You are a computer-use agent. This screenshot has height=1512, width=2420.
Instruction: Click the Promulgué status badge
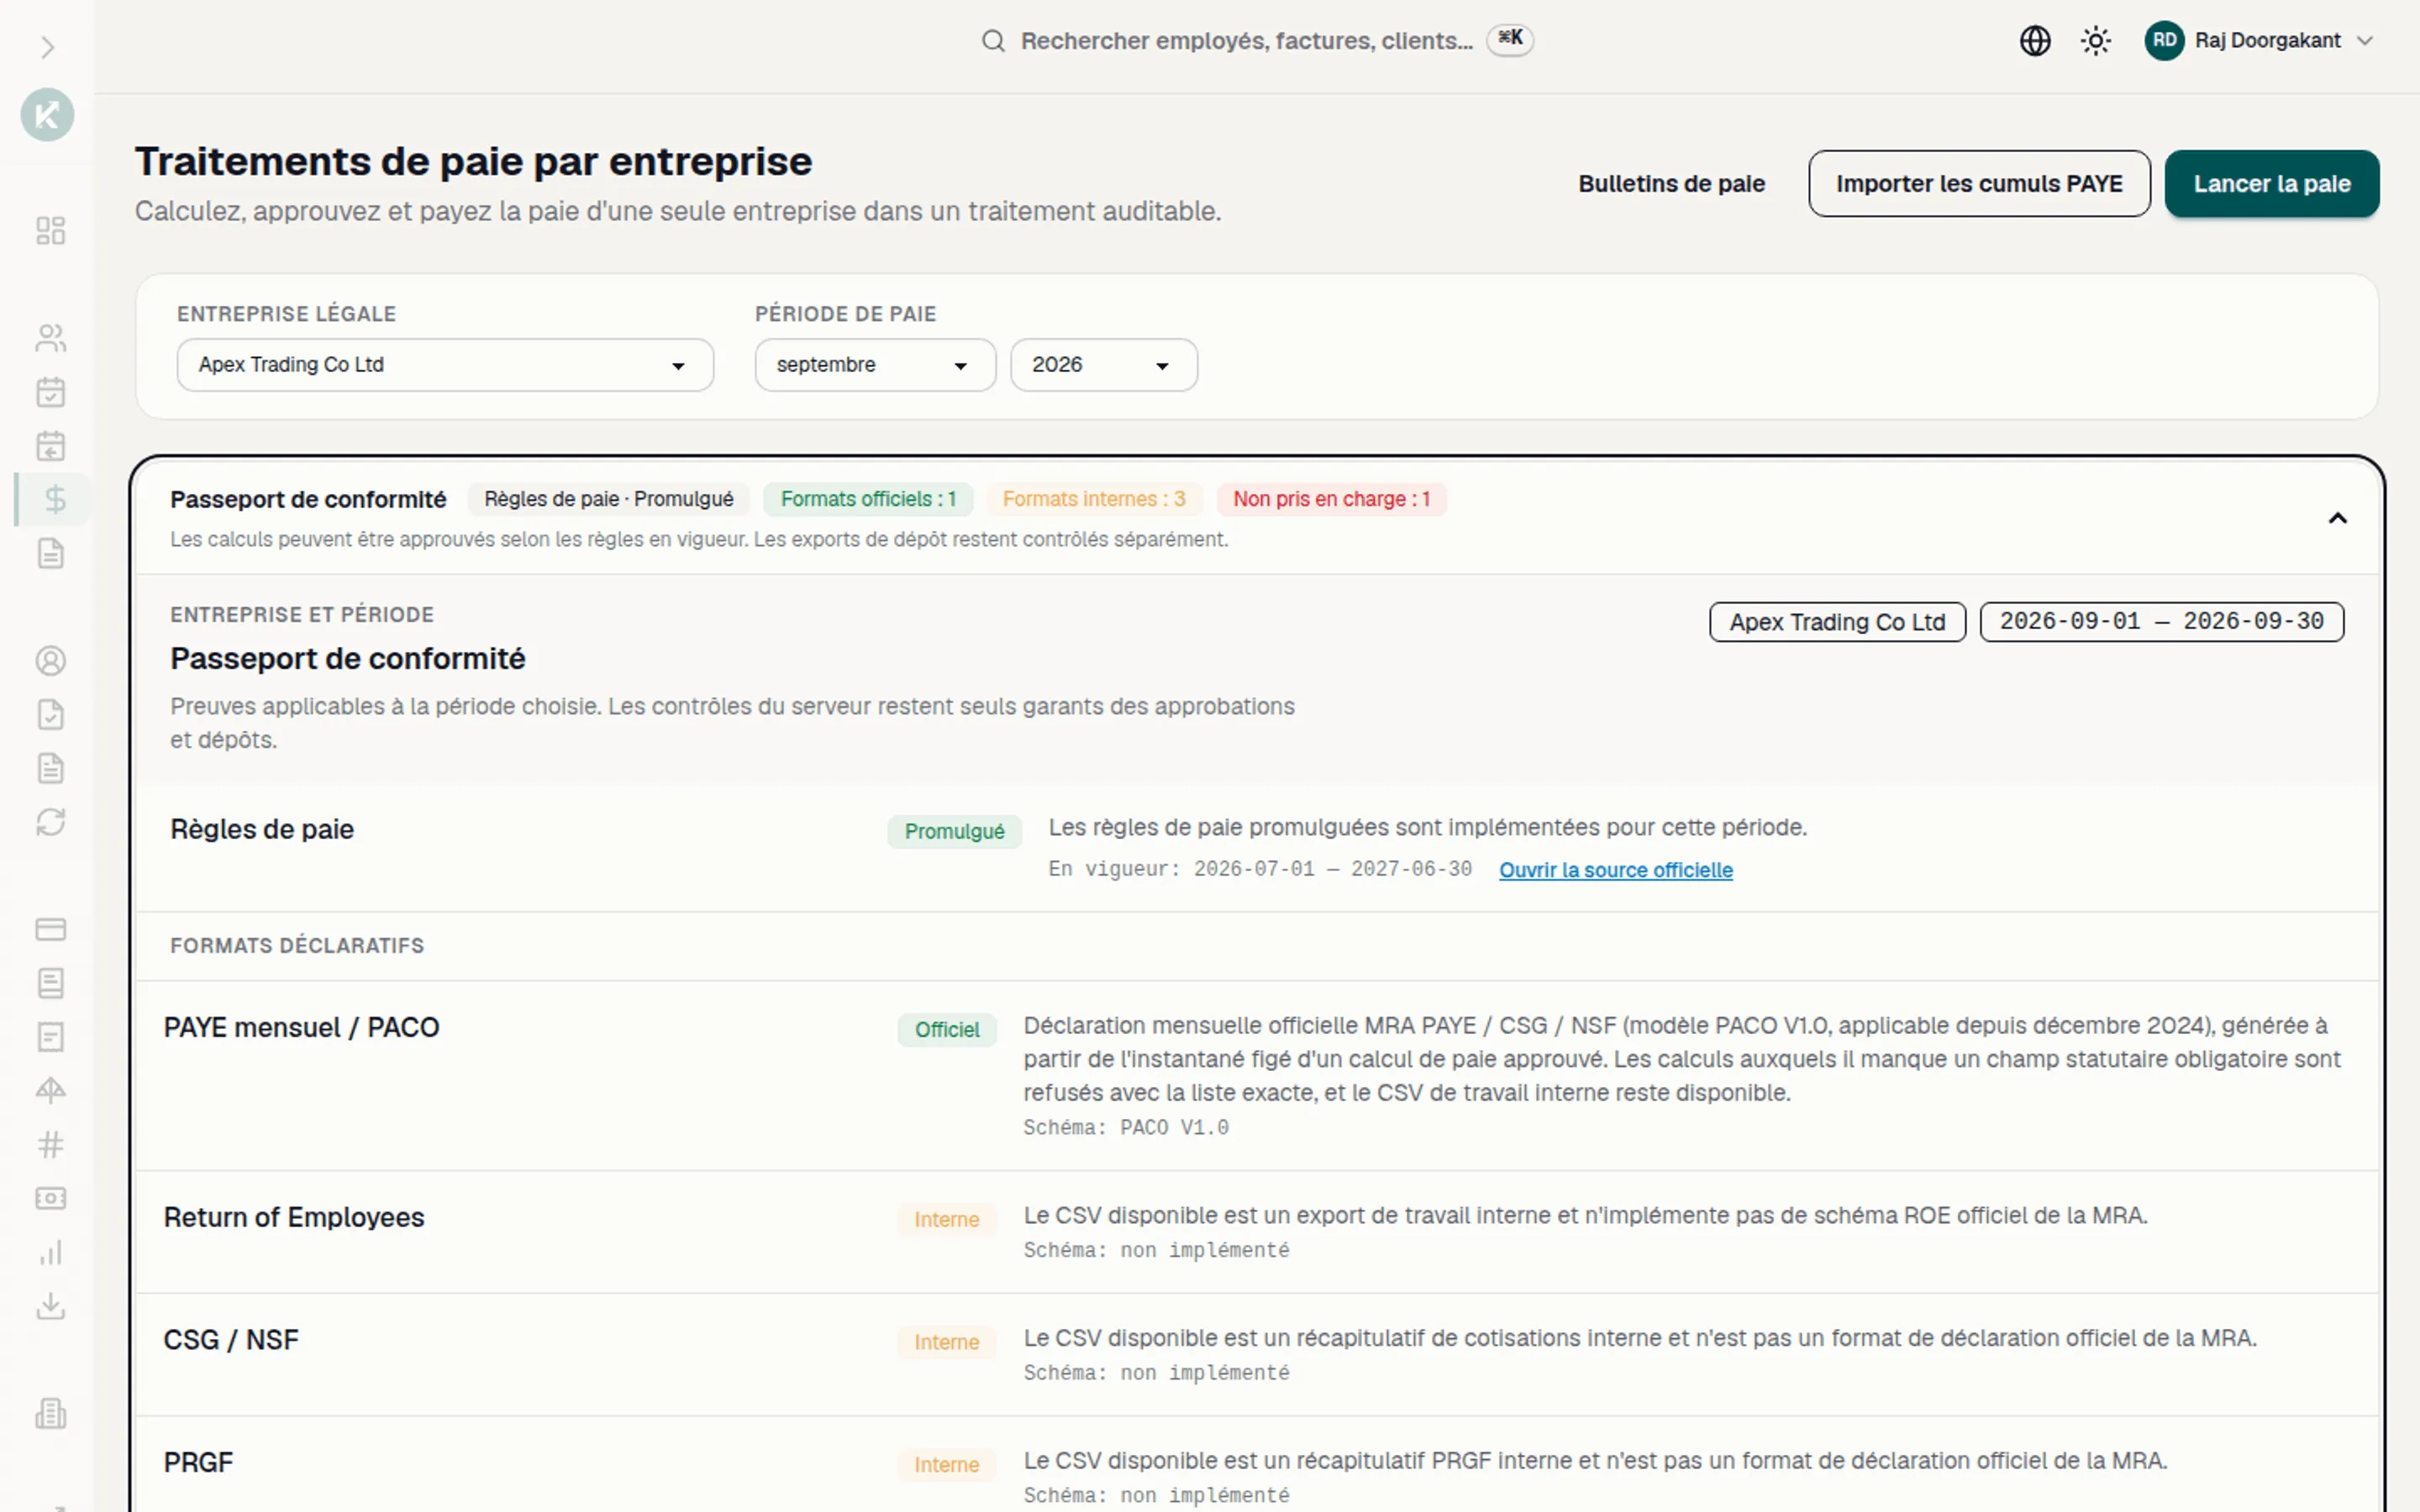coord(954,831)
